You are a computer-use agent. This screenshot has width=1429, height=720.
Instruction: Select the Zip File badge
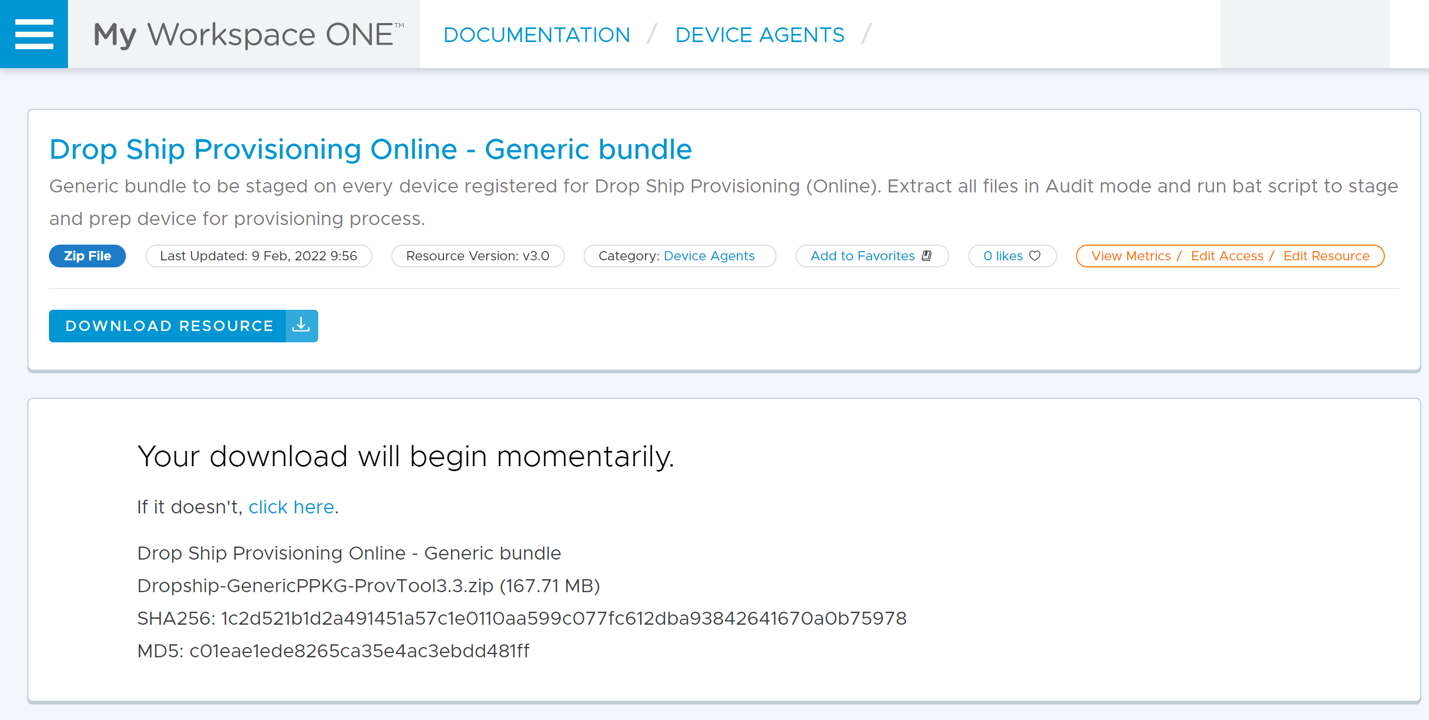pyautogui.click(x=87, y=255)
